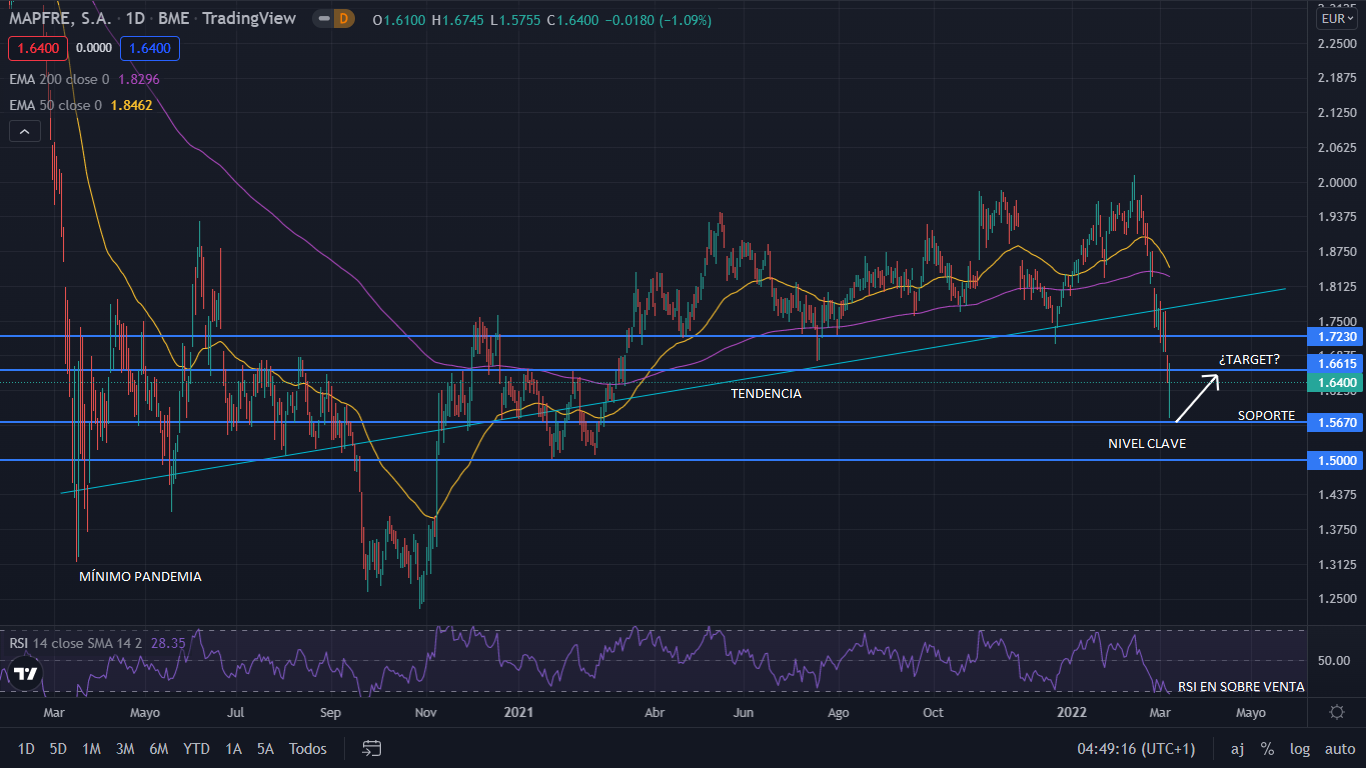
Task: Click the white target arrow drawing
Action: pos(1197,397)
